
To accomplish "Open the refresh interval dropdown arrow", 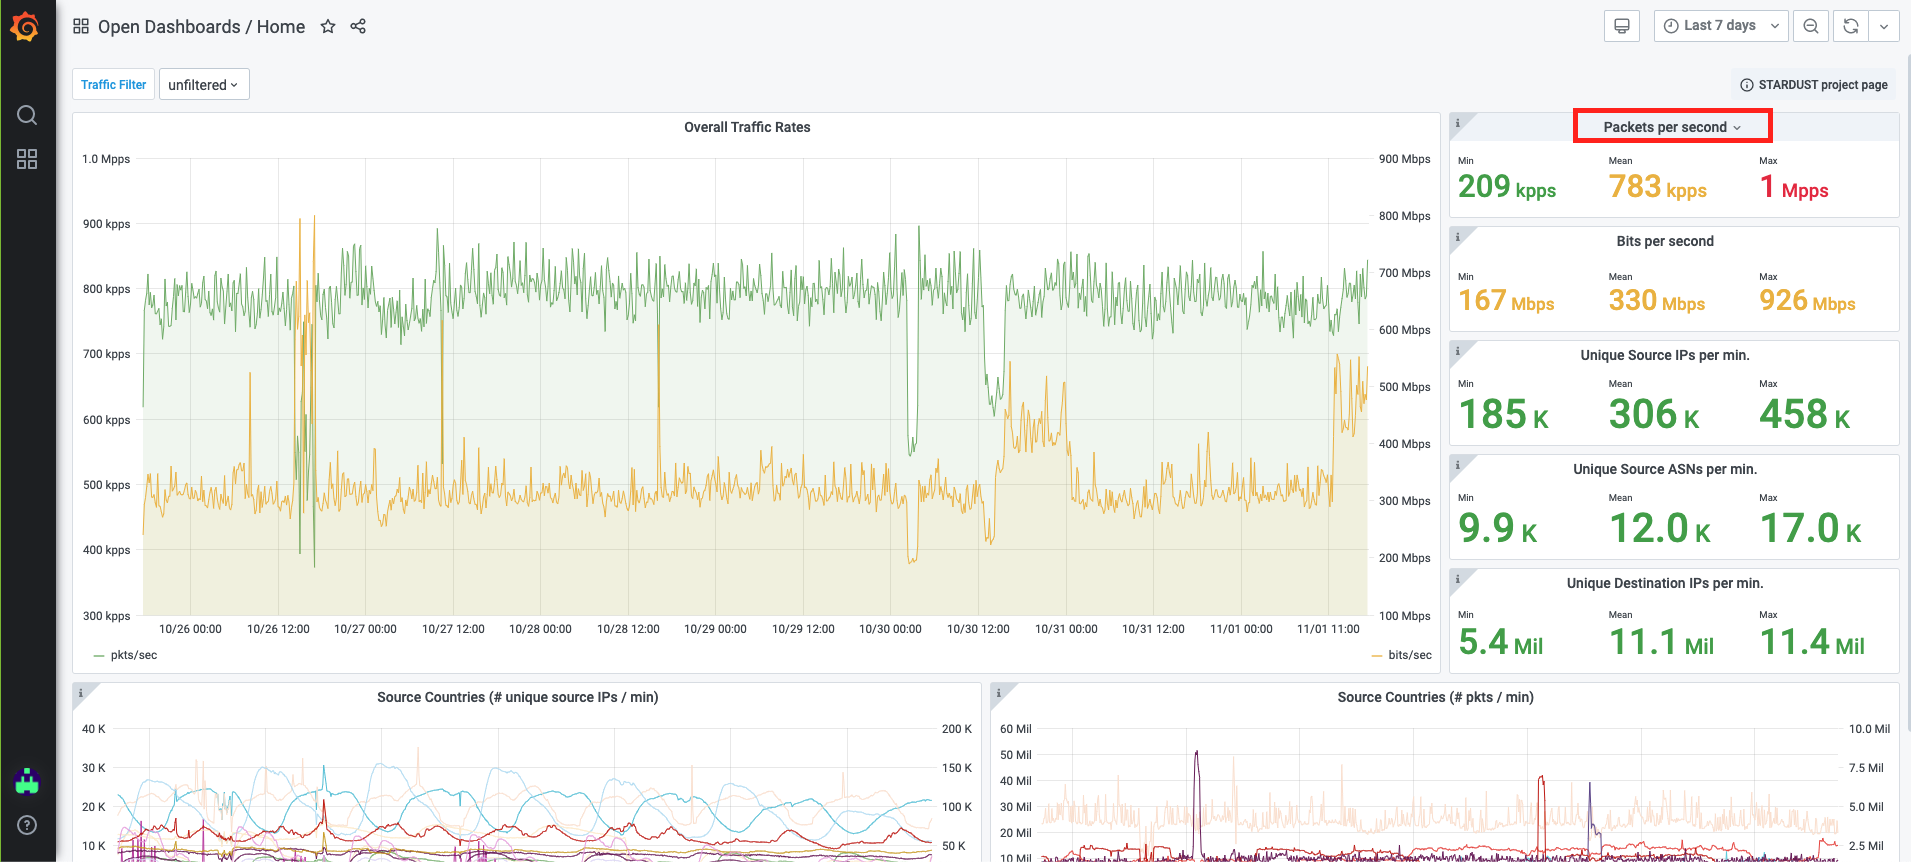I will (x=1884, y=26).
